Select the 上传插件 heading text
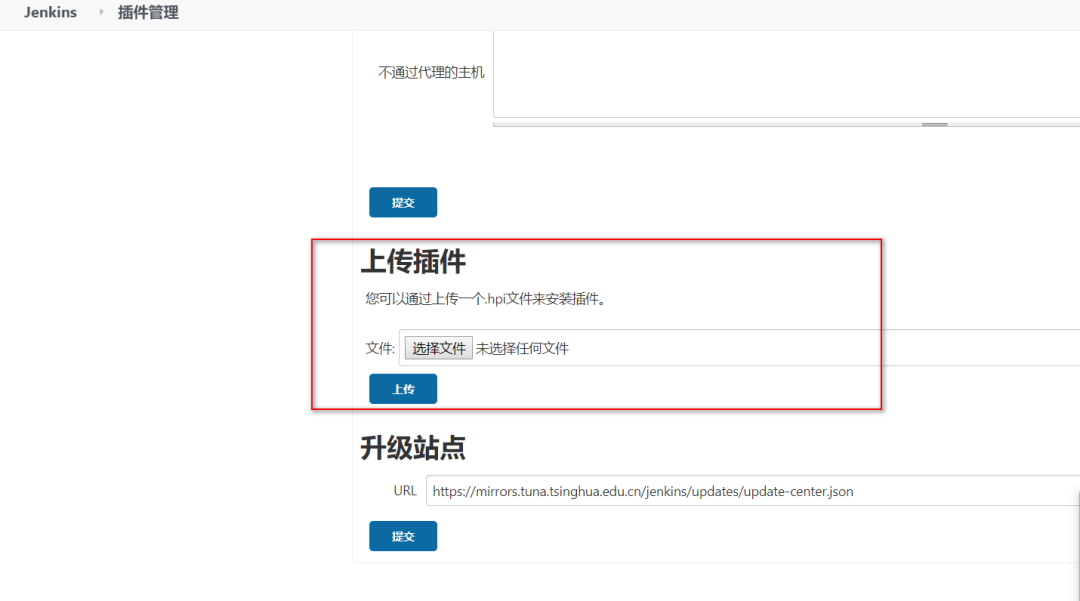This screenshot has height=601, width=1080. tap(413, 262)
